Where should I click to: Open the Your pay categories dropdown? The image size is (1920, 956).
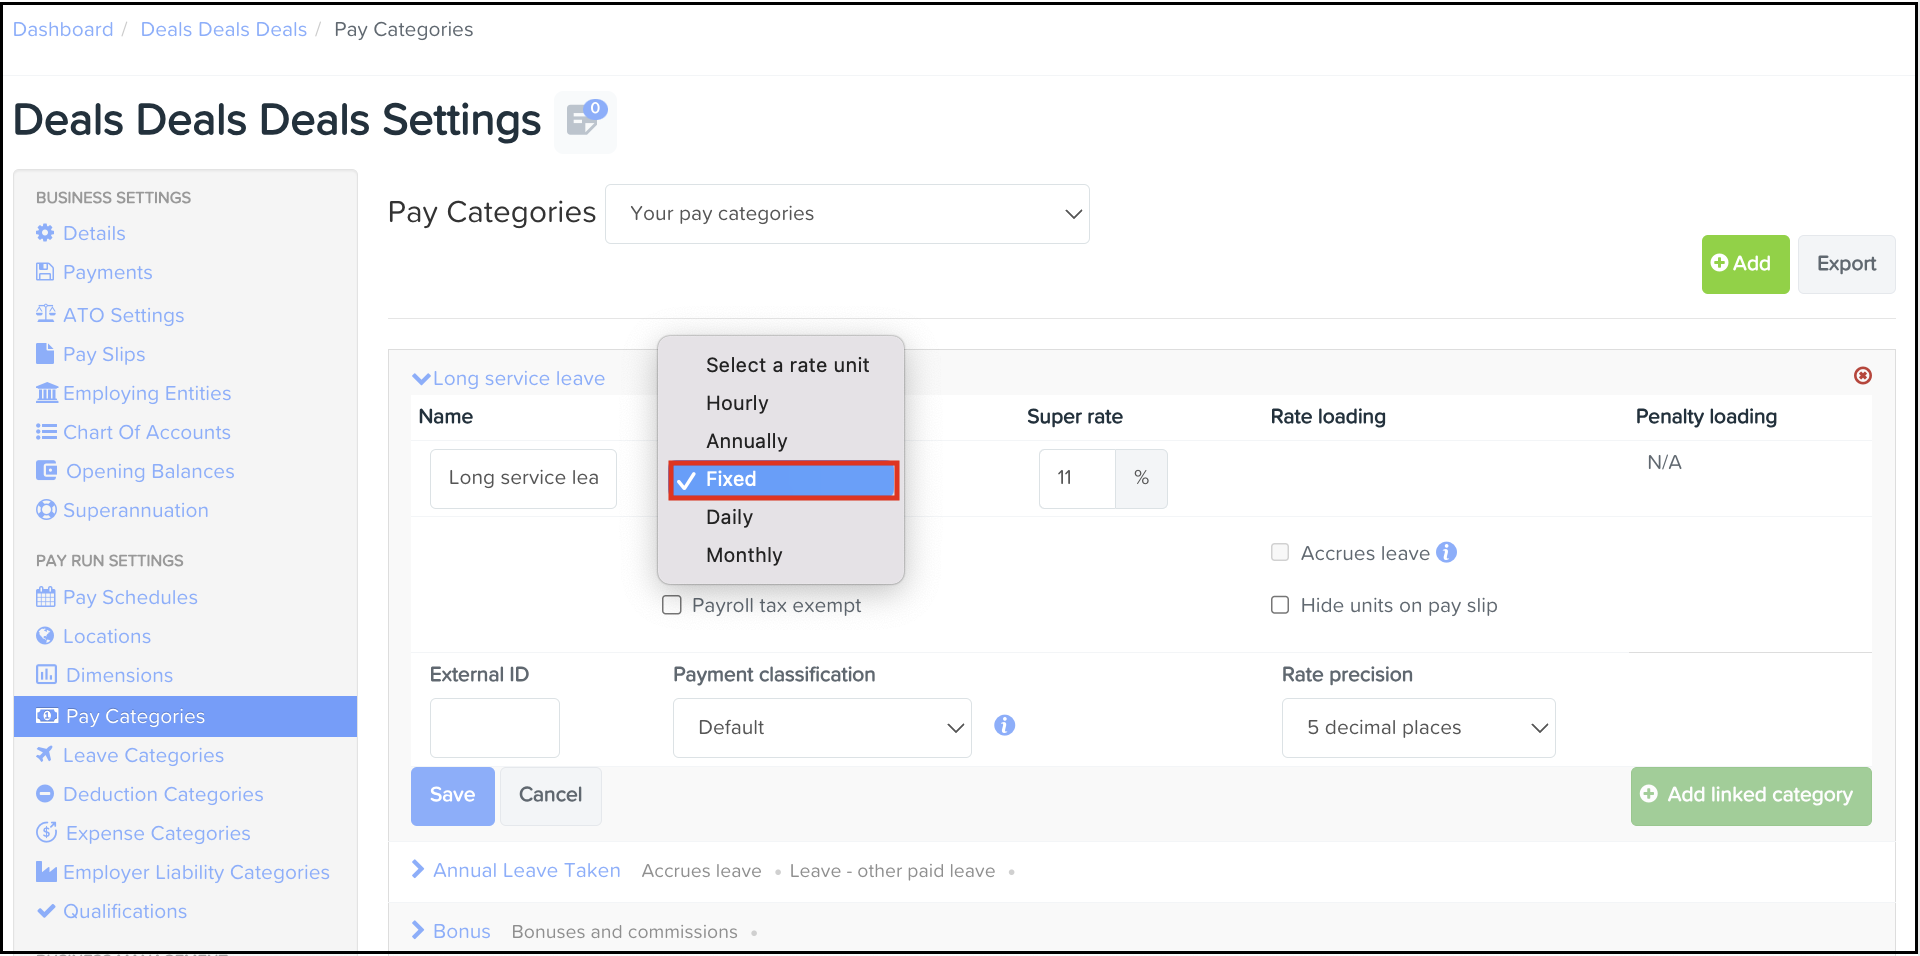tap(847, 214)
